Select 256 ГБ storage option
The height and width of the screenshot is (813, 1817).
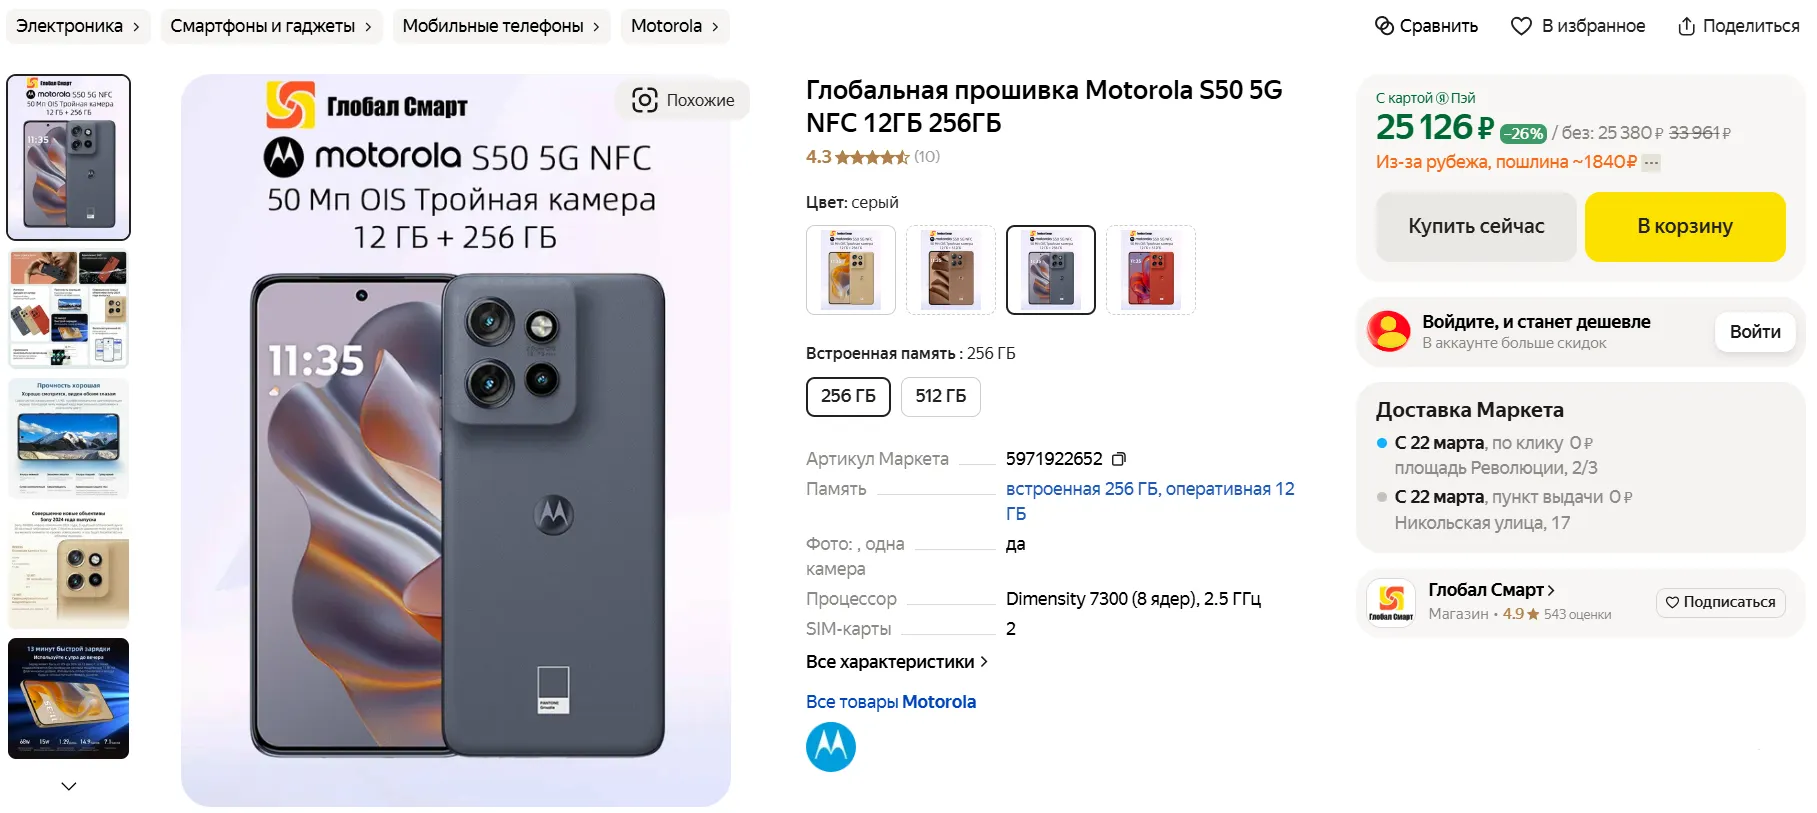tap(848, 396)
